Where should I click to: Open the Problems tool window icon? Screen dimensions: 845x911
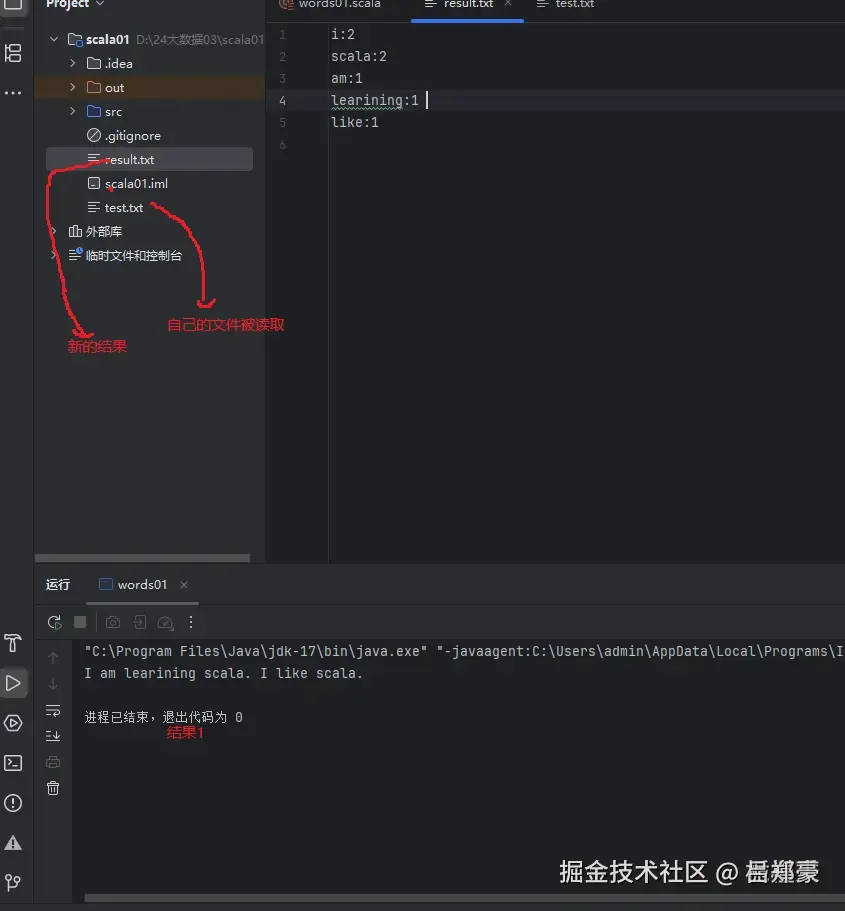coord(13,803)
